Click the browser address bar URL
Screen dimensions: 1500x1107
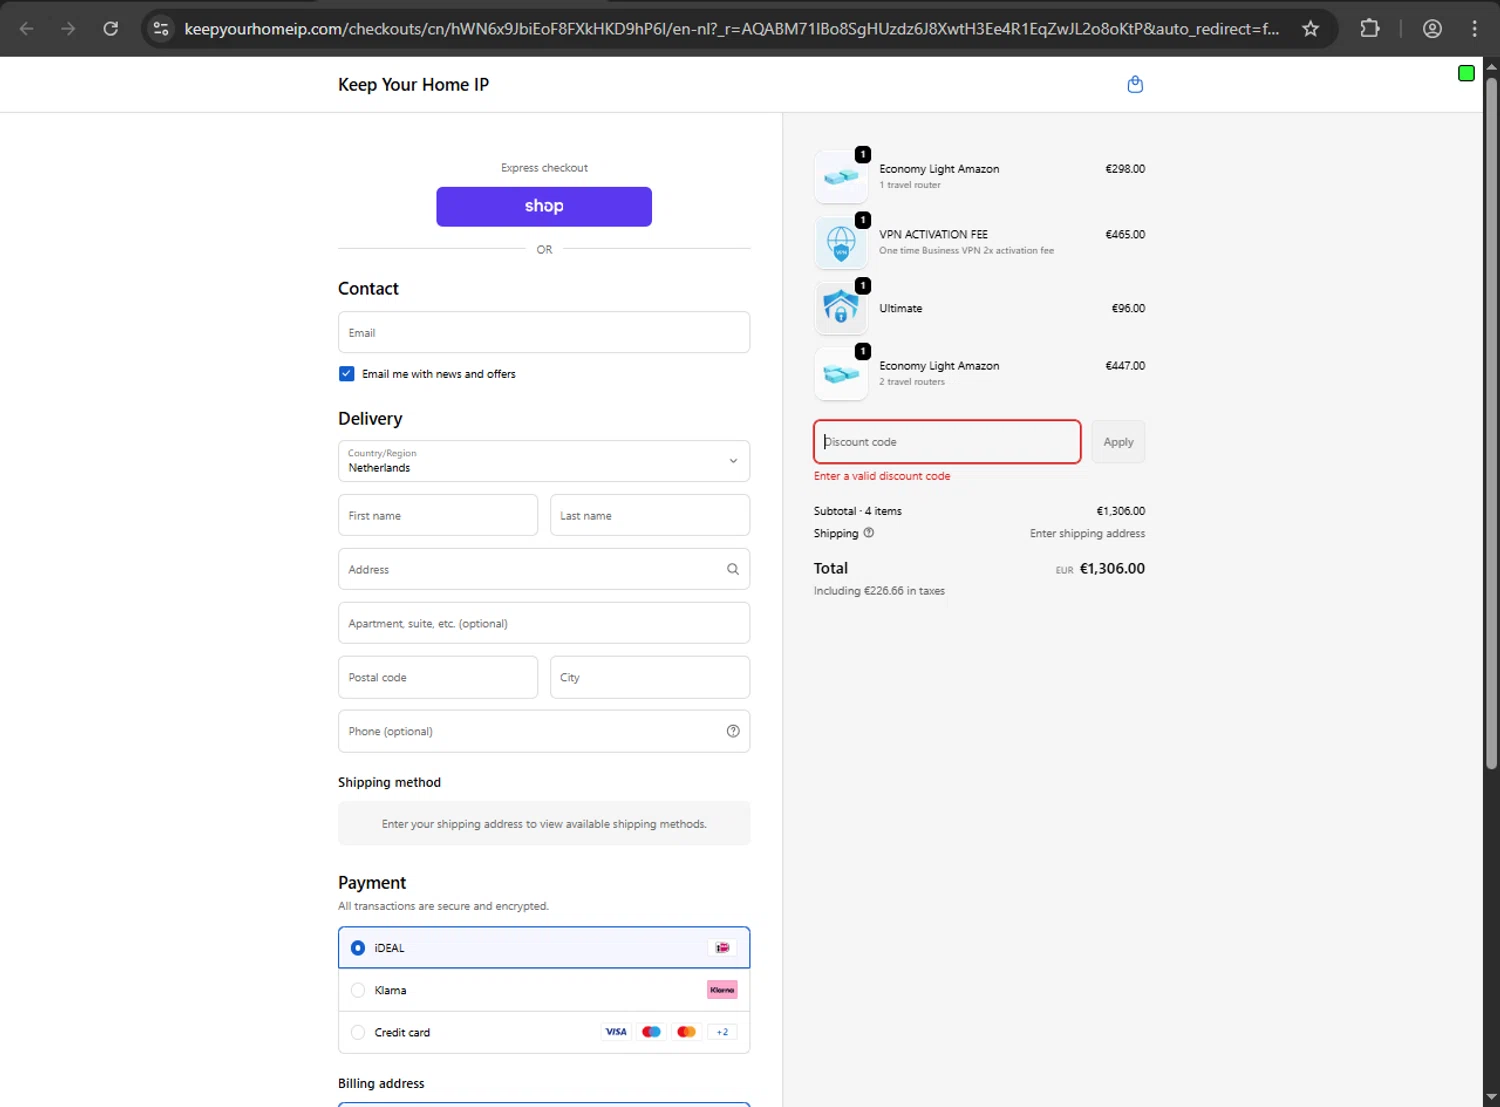click(x=731, y=29)
